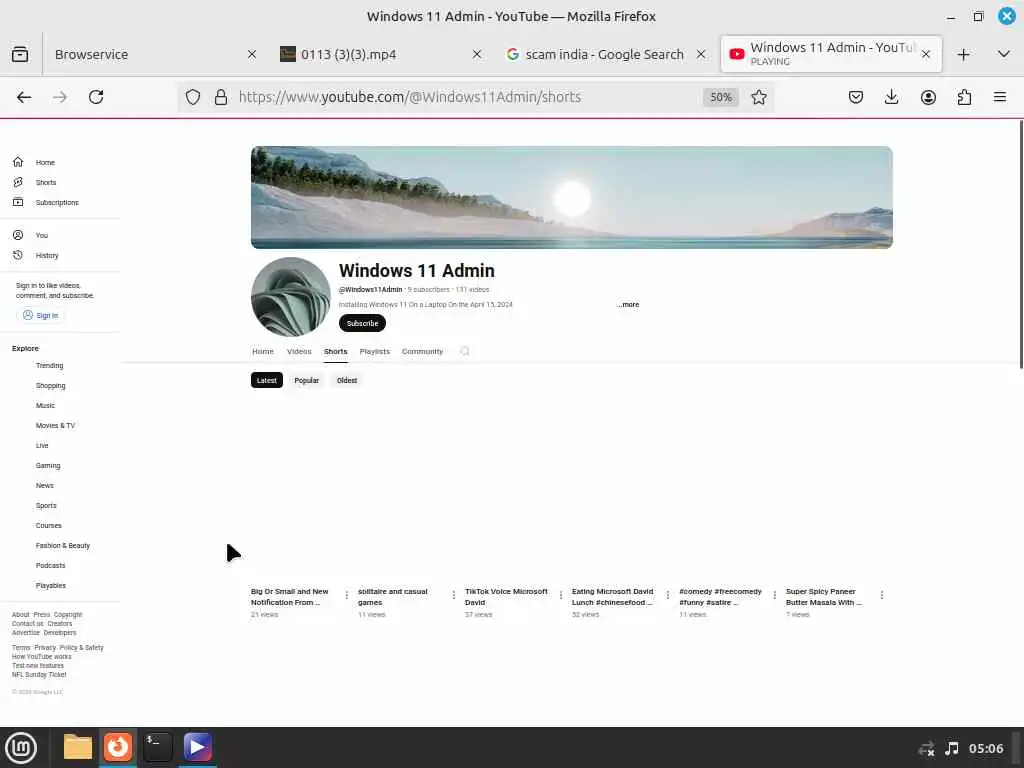
Task: Open the tracking protection shield icon
Action: 193,97
